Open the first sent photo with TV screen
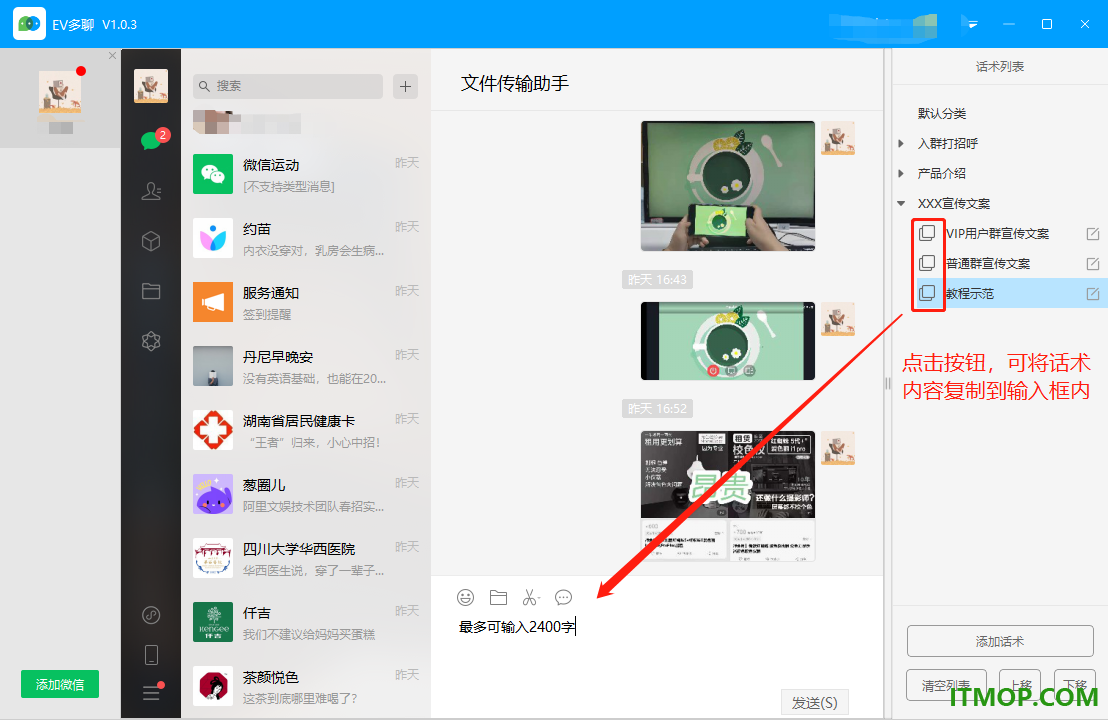Viewport: 1108px width, 720px height. pyautogui.click(x=728, y=186)
